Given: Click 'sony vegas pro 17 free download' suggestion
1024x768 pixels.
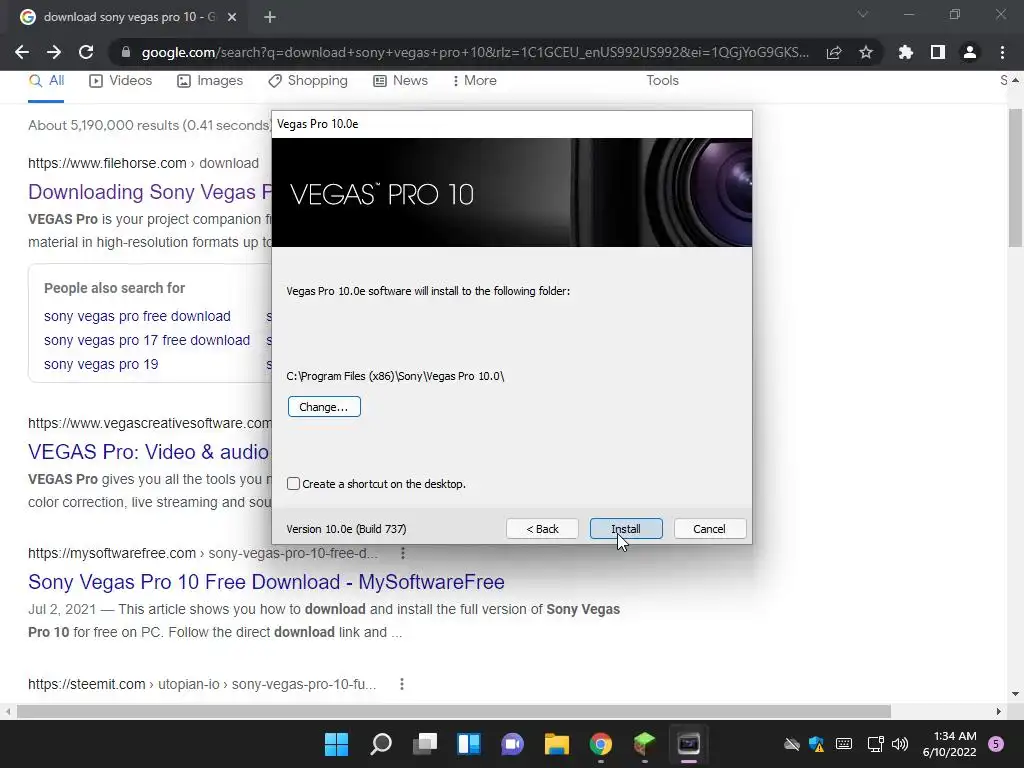Looking at the screenshot, I should click(x=147, y=340).
